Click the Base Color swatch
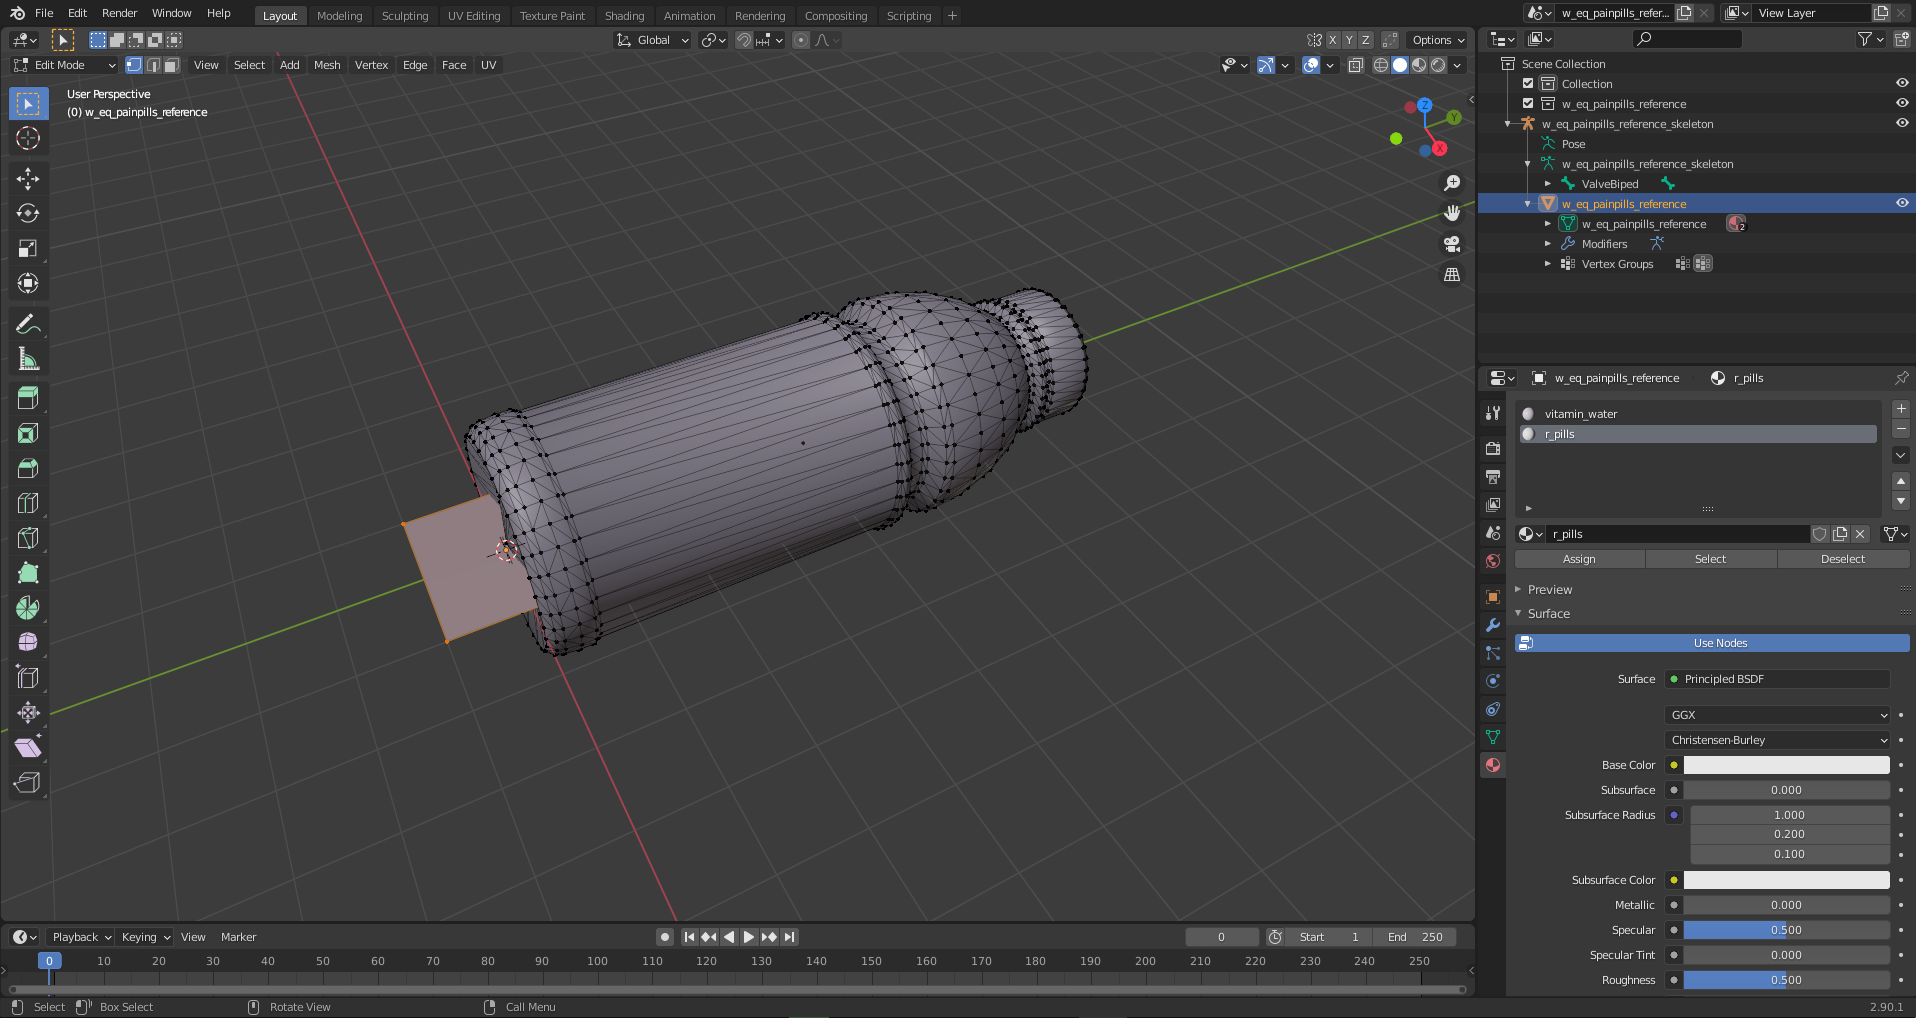 pos(1786,765)
